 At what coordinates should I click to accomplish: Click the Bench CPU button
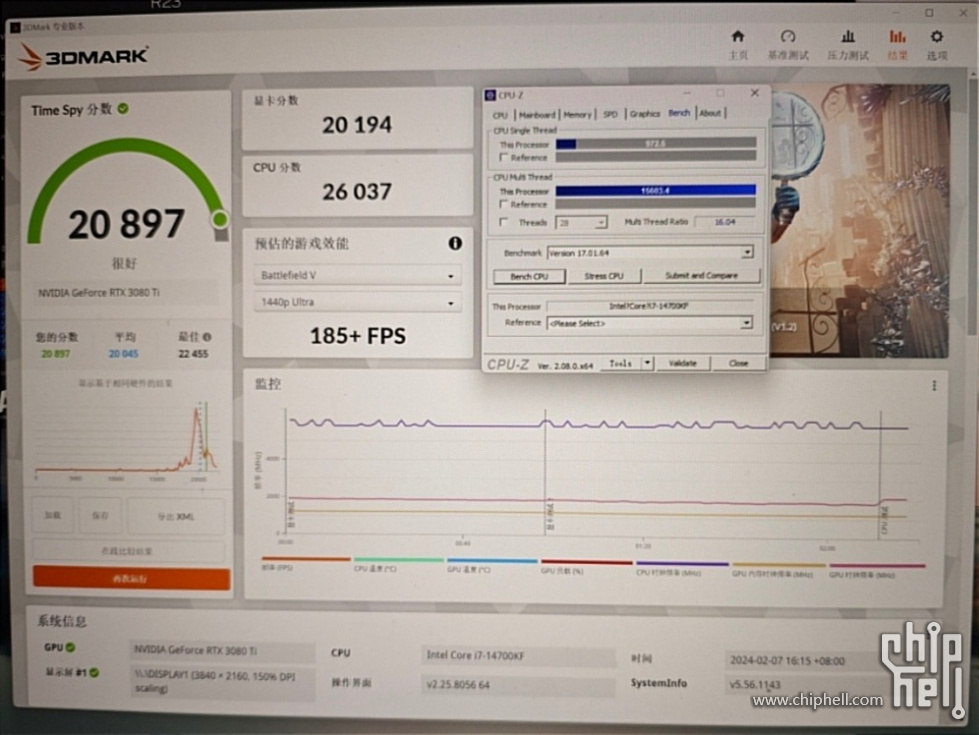point(529,276)
